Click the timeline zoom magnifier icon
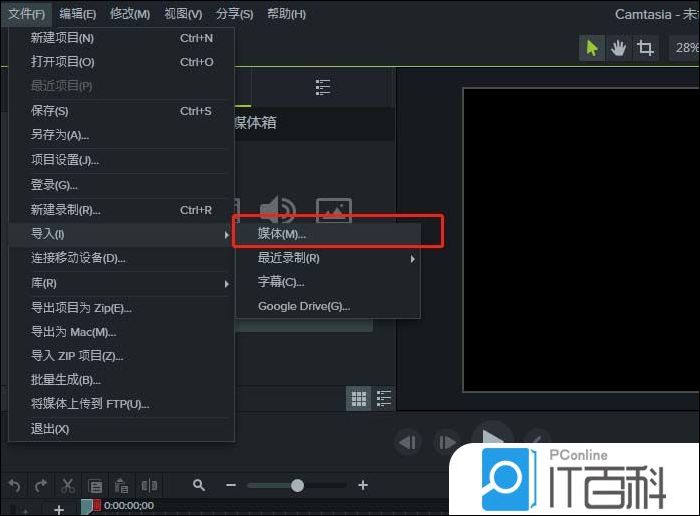 coord(199,485)
